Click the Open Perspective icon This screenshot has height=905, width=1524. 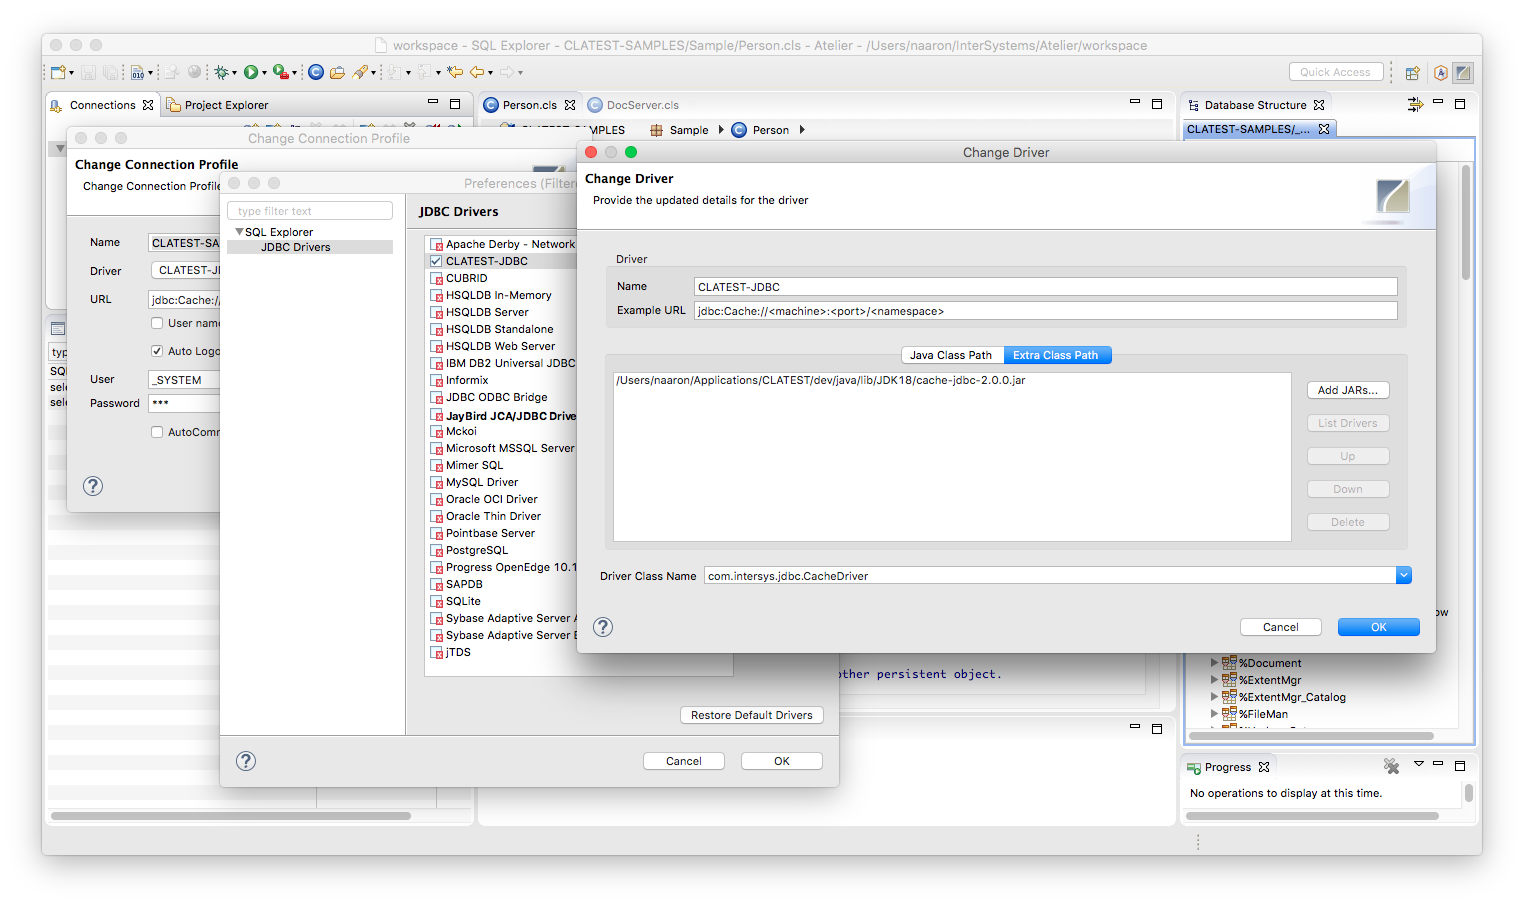(1412, 72)
